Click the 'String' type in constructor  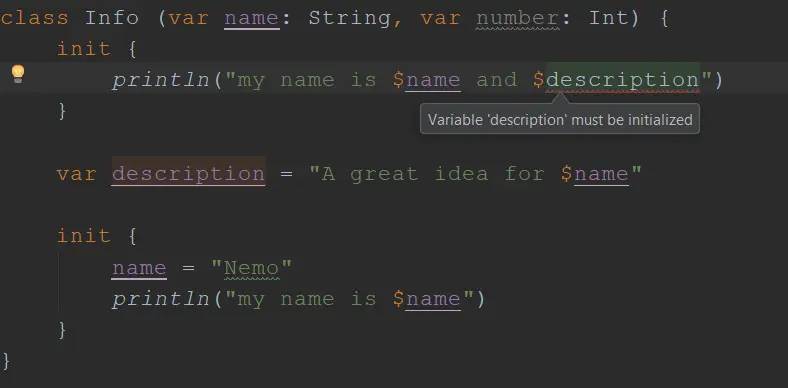pos(350,18)
